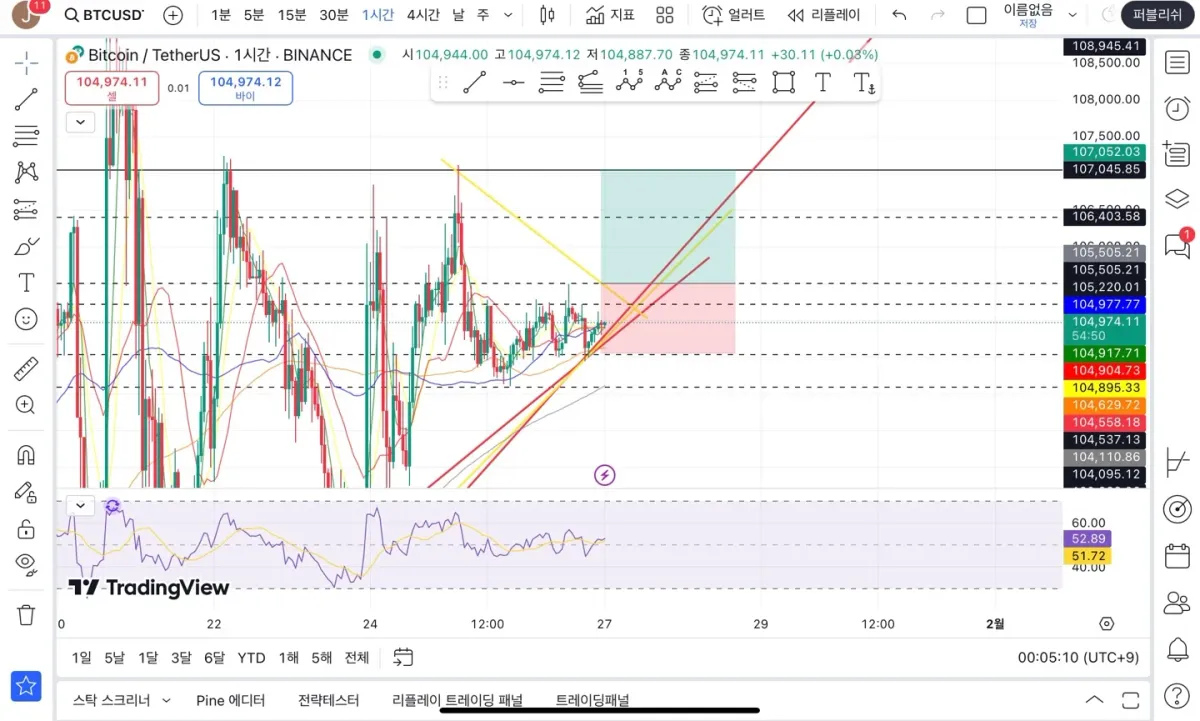This screenshot has height=721, width=1200.
Task: Open the candlestick chart type icon
Action: coord(546,15)
